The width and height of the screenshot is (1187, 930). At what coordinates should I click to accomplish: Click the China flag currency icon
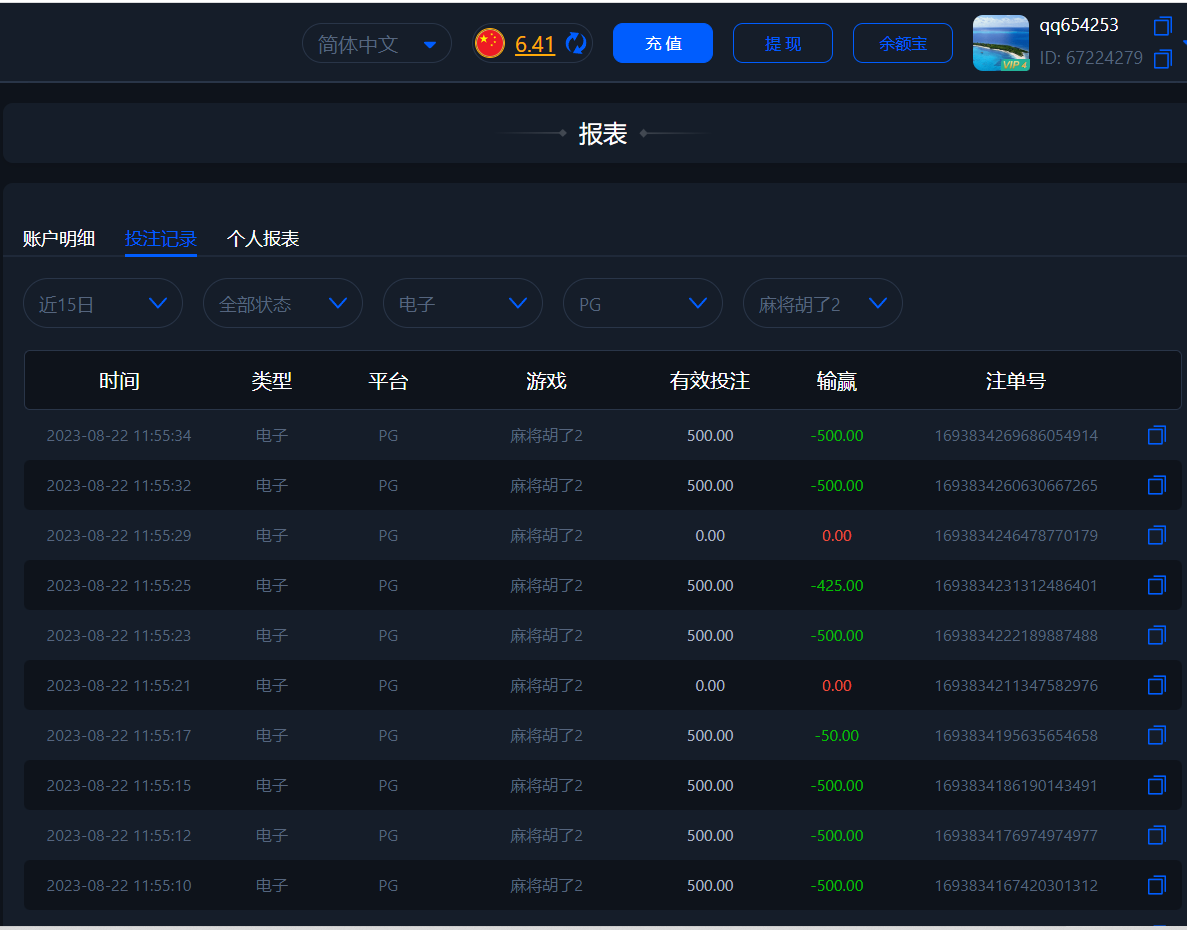490,43
